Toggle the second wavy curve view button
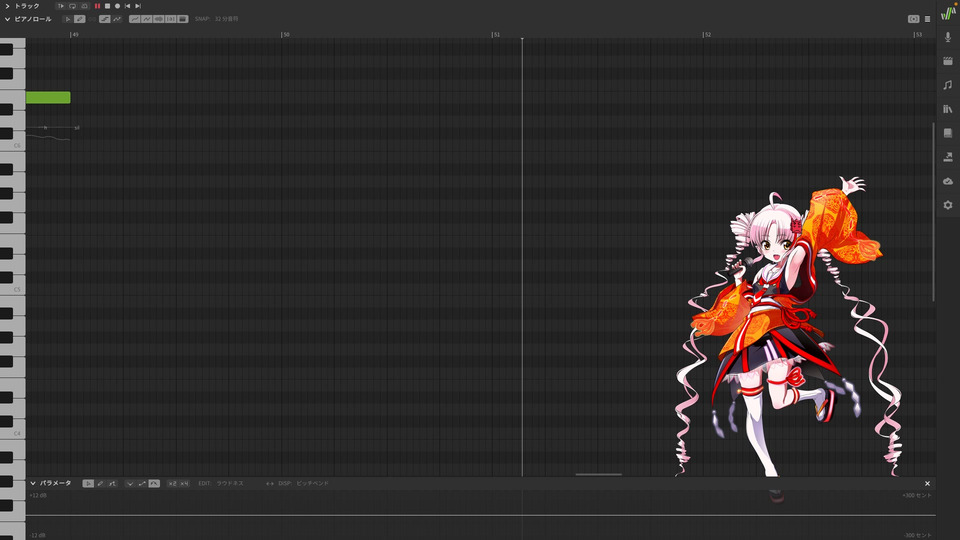The height and width of the screenshot is (540, 960). 147,19
